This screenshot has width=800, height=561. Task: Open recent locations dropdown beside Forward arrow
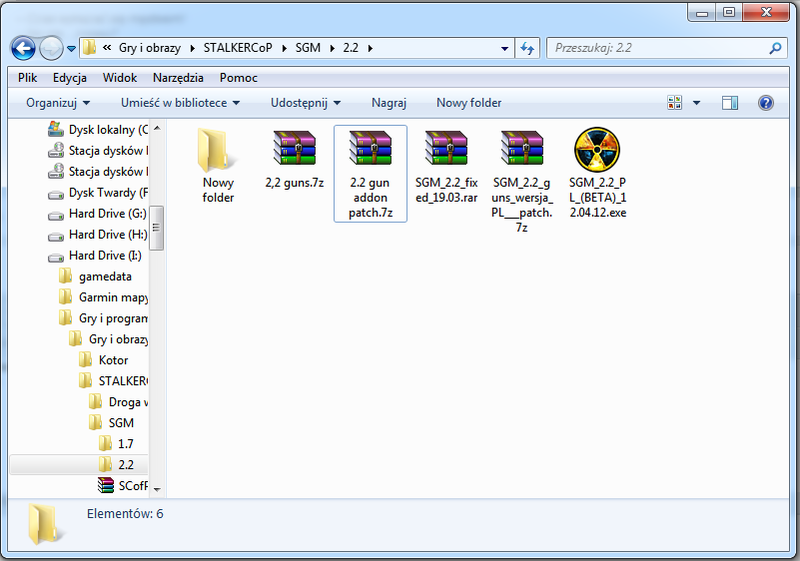71,49
